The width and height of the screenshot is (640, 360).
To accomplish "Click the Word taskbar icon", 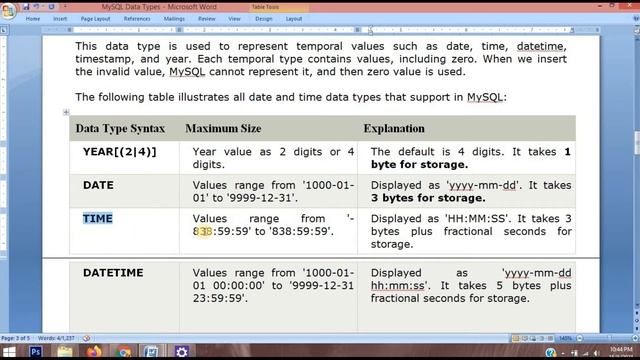I will pos(151,351).
